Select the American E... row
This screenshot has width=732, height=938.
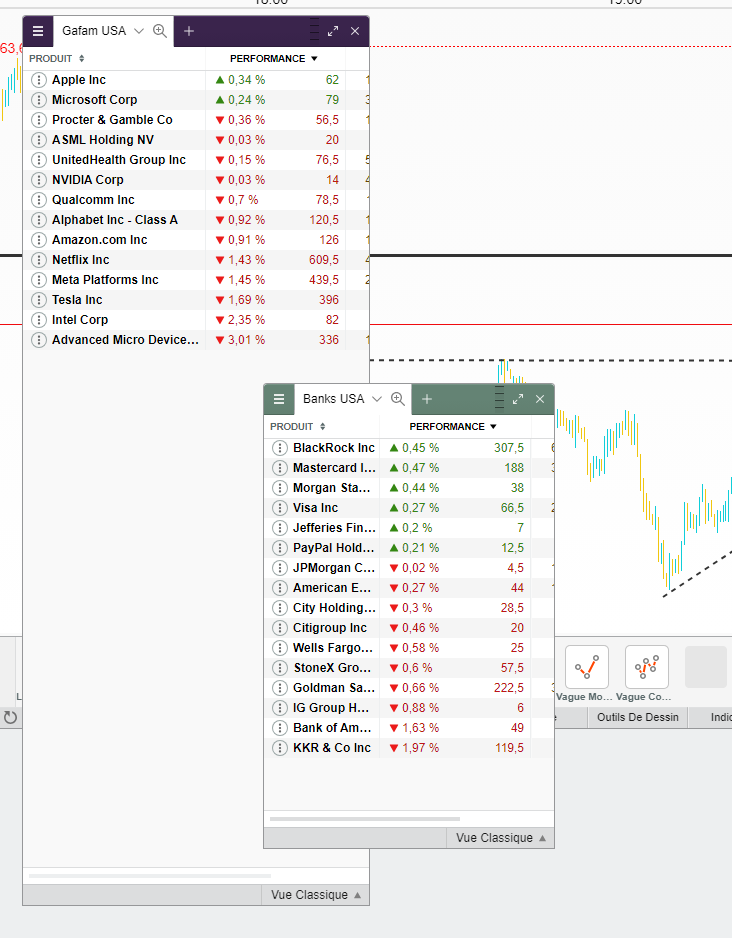[x=409, y=588]
